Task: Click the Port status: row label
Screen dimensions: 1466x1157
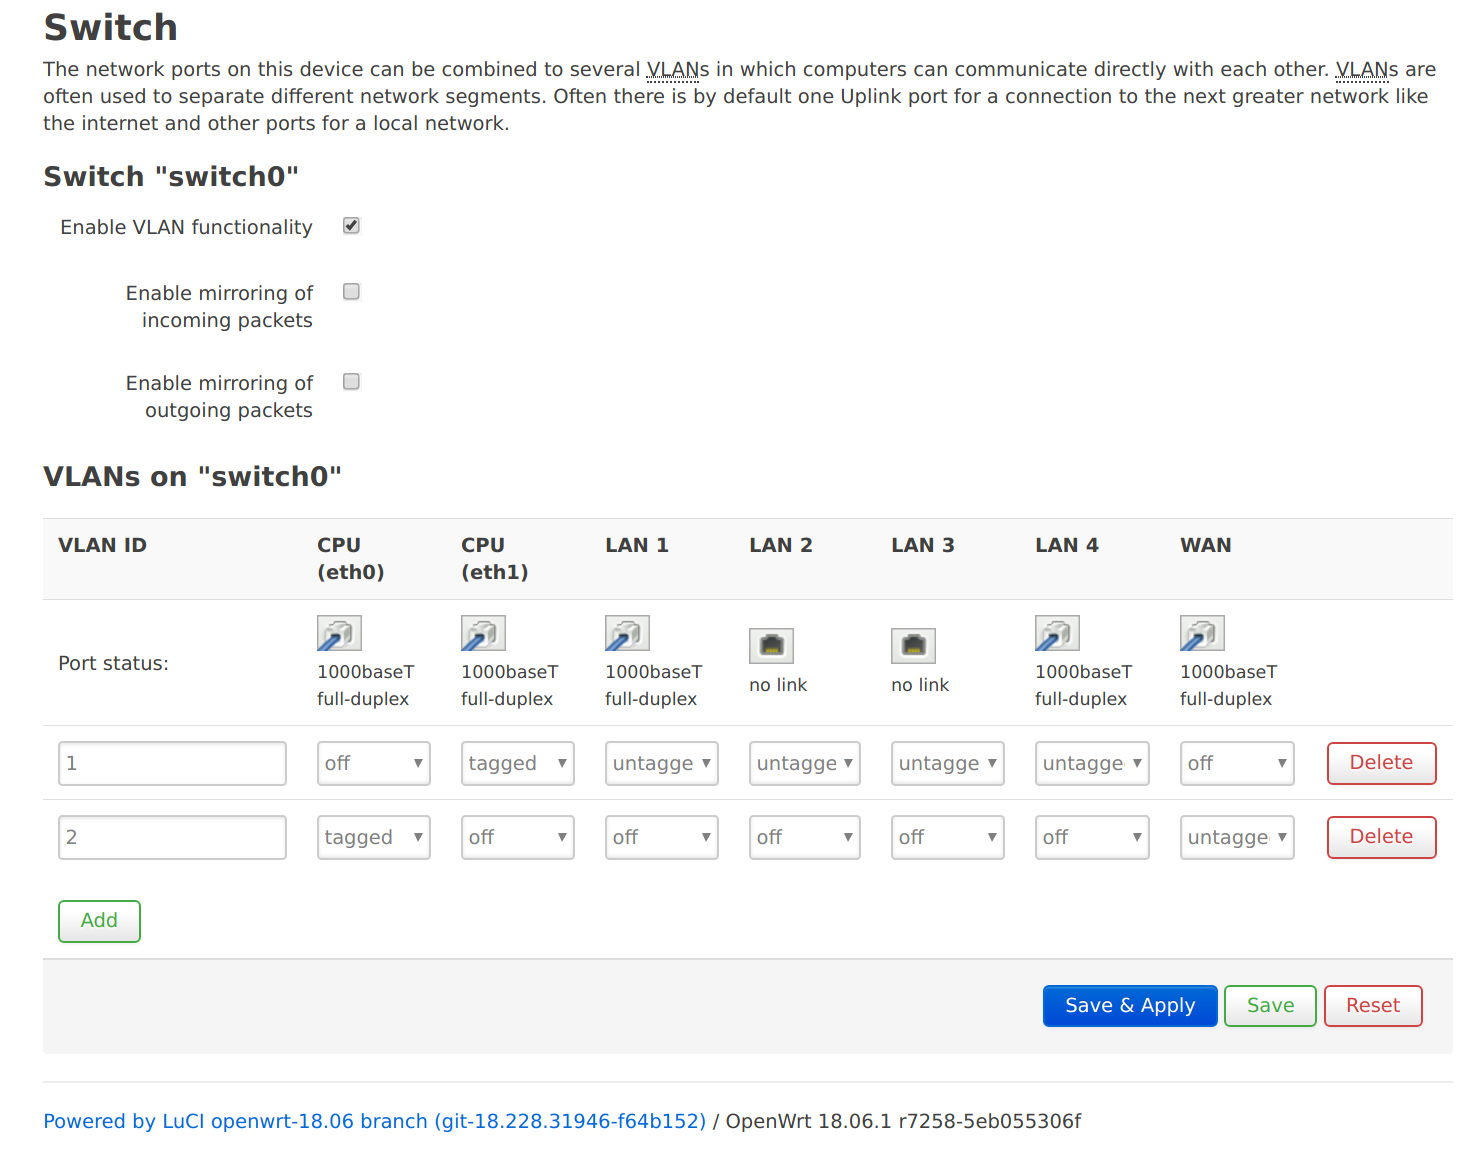Action: pos(113,663)
